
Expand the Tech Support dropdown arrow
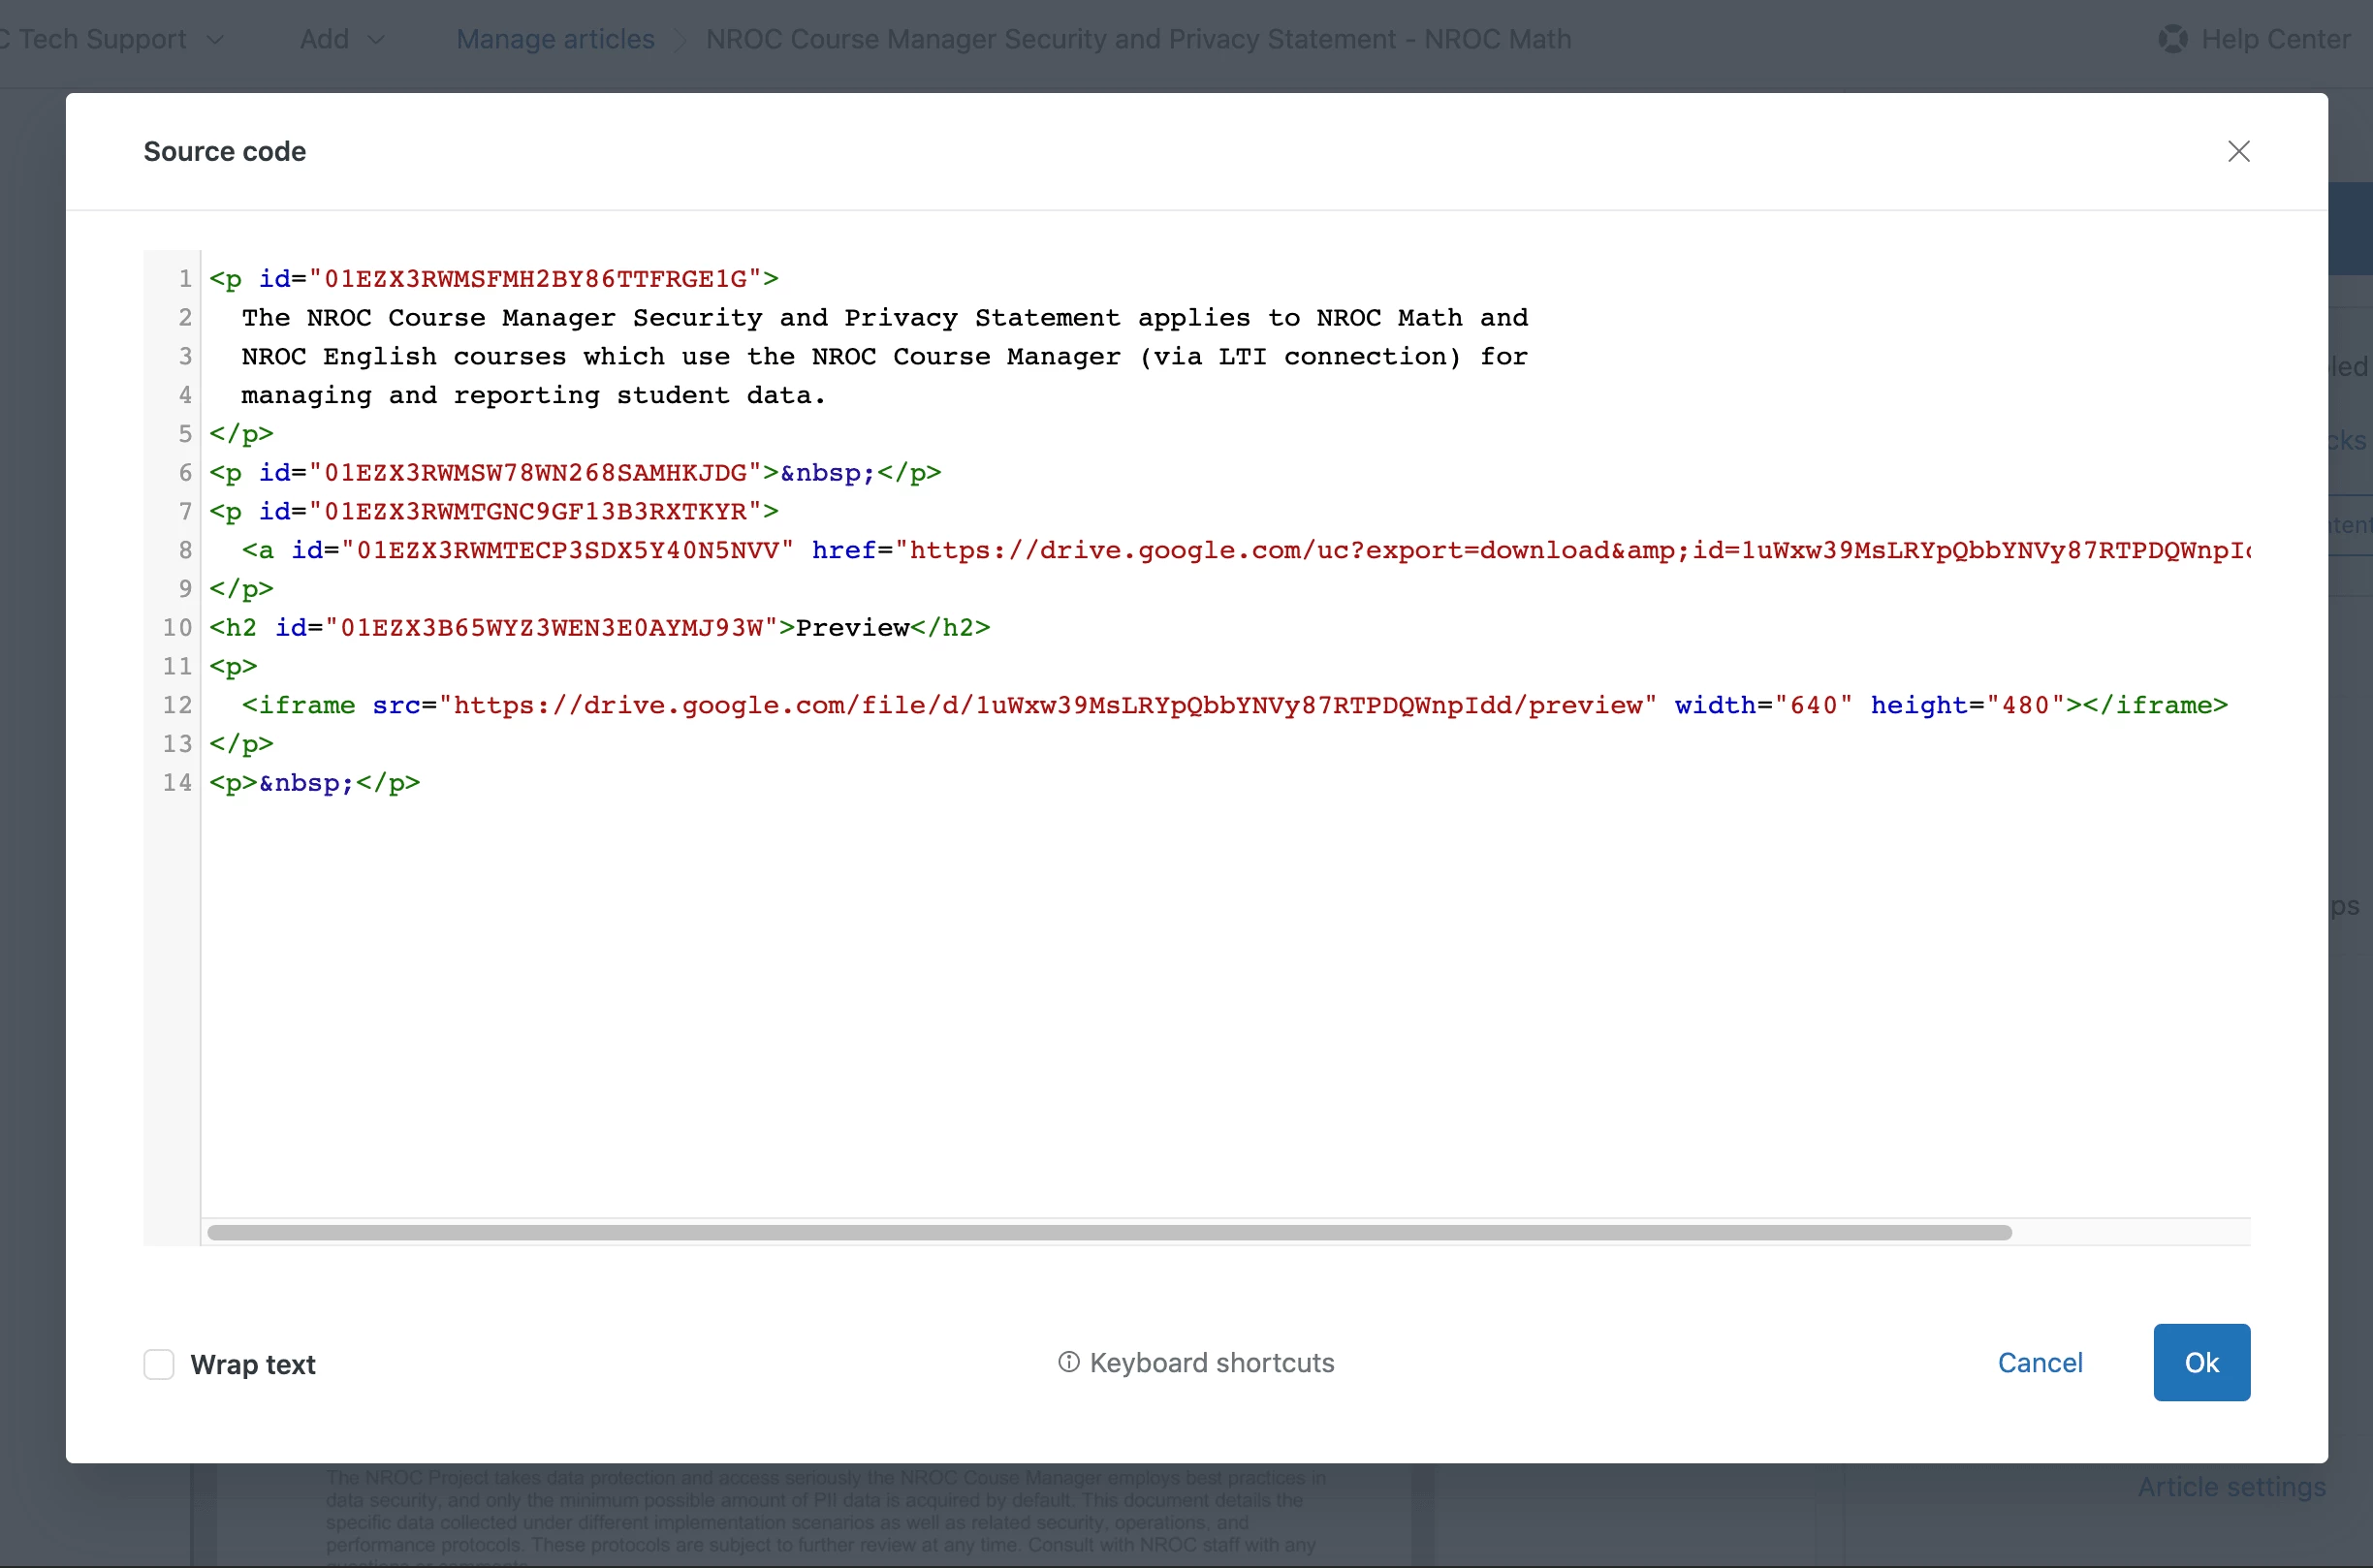215,40
